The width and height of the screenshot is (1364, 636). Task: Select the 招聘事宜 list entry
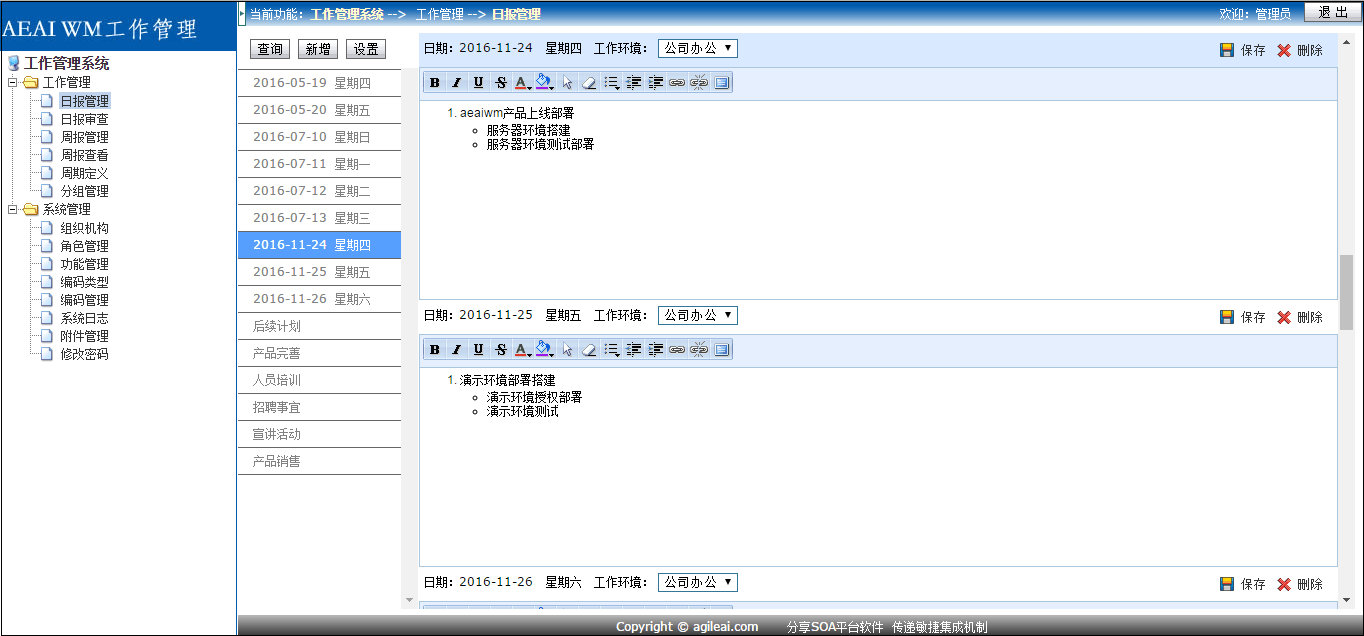tap(319, 407)
